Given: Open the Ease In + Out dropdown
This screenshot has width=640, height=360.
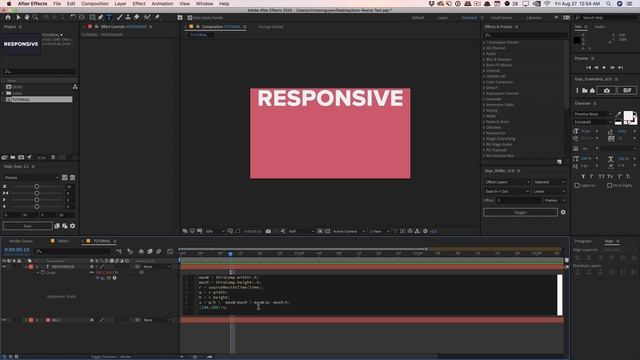Looking at the screenshot, I should (507, 191).
